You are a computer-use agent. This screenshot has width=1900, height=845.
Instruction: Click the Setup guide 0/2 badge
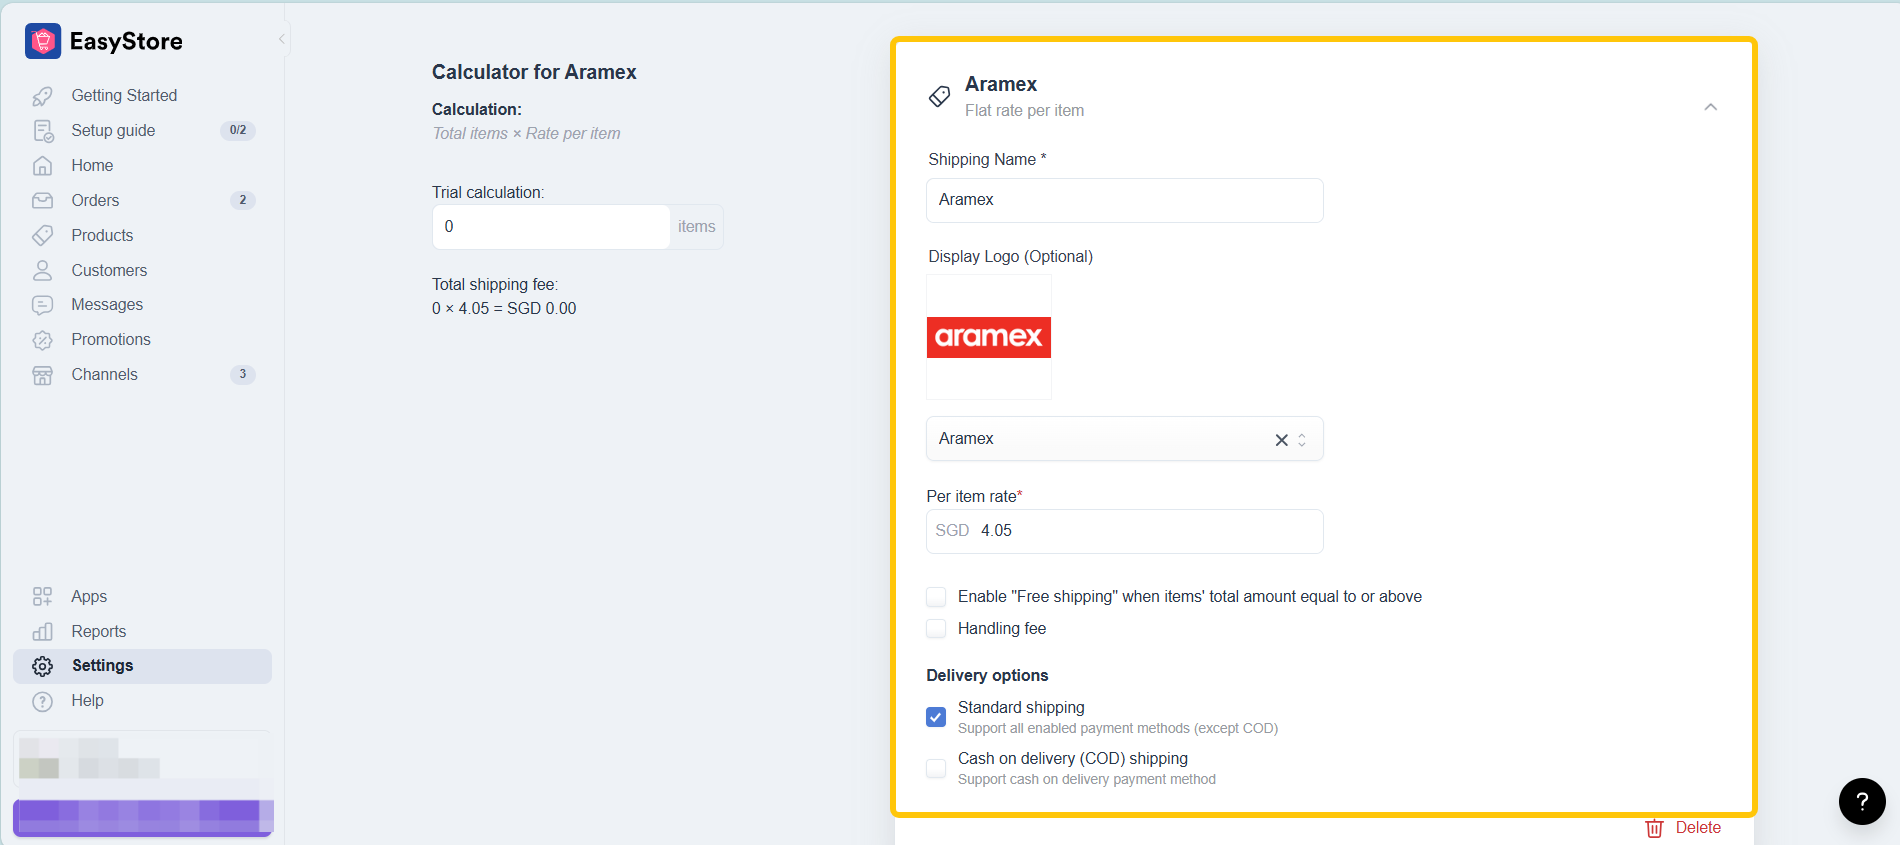pyautogui.click(x=238, y=131)
